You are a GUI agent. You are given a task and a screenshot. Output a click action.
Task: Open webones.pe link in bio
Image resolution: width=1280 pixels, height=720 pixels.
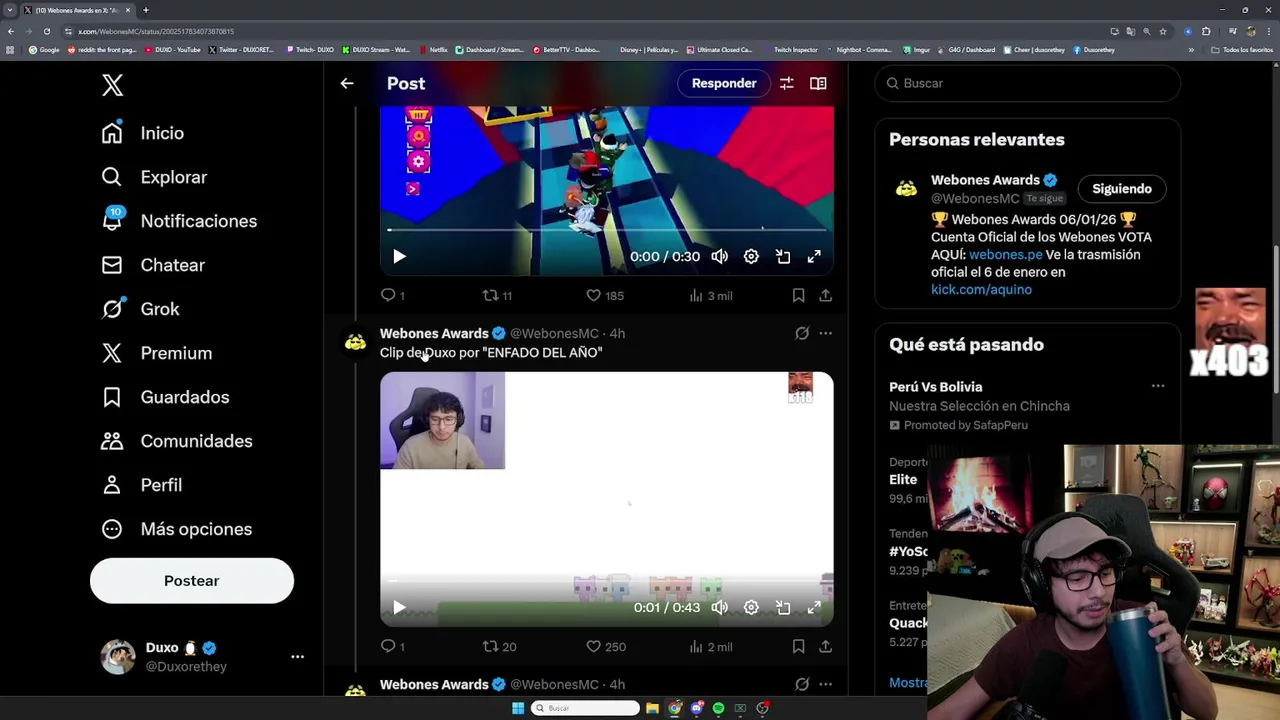pyautogui.click(x=1005, y=255)
